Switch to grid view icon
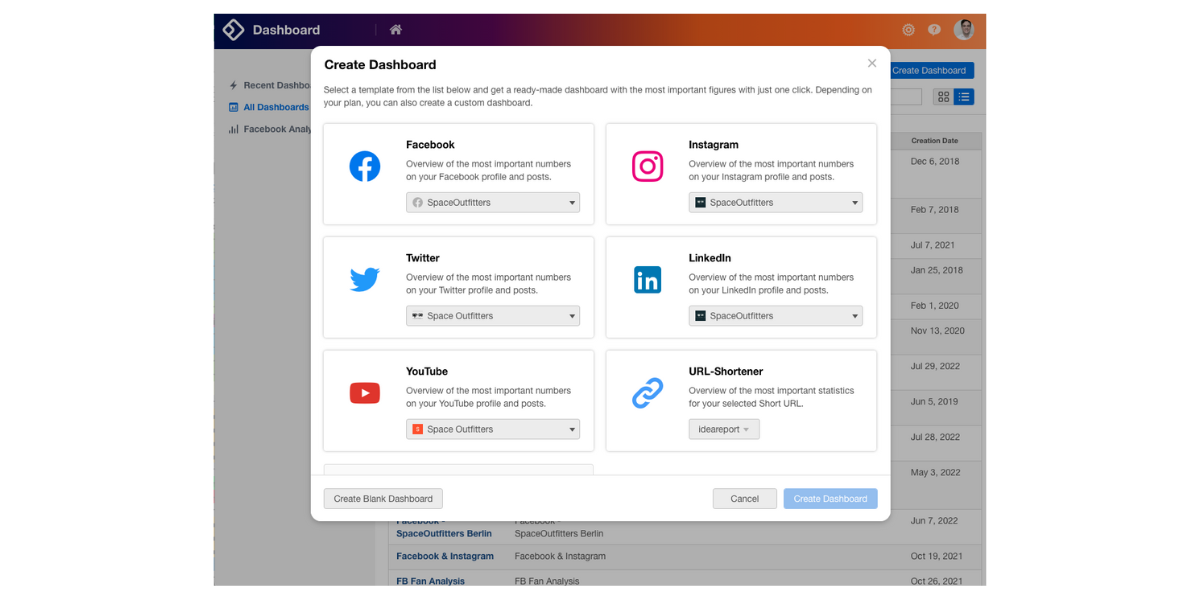 [x=943, y=97]
